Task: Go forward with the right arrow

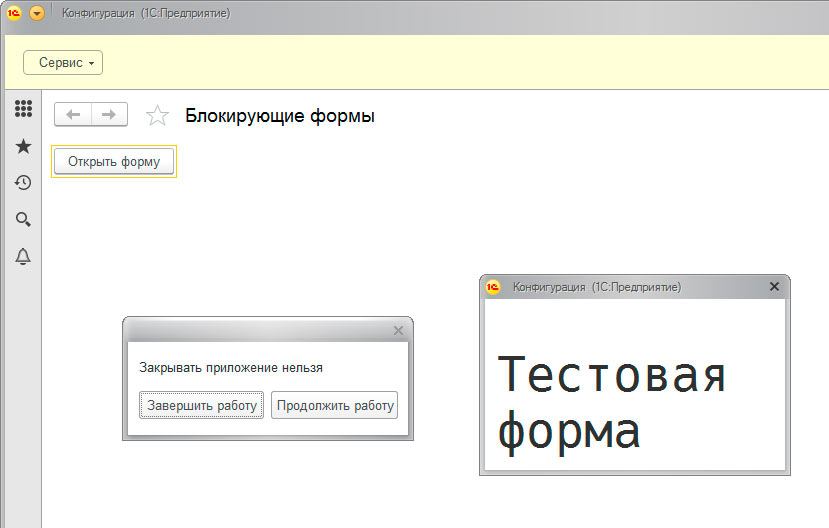Action: [109, 114]
